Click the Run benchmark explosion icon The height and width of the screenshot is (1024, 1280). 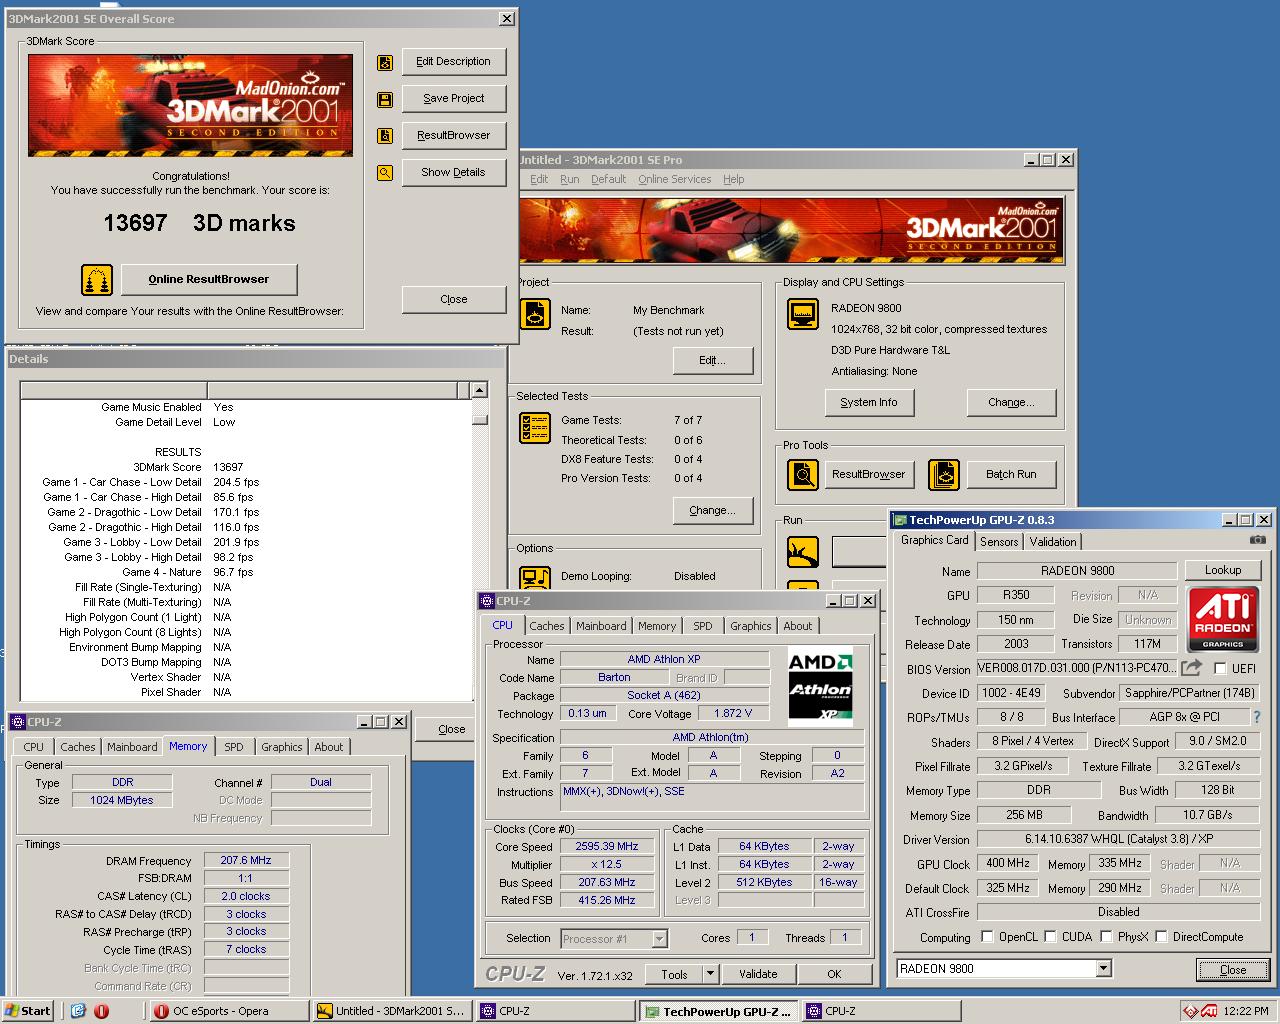803,551
